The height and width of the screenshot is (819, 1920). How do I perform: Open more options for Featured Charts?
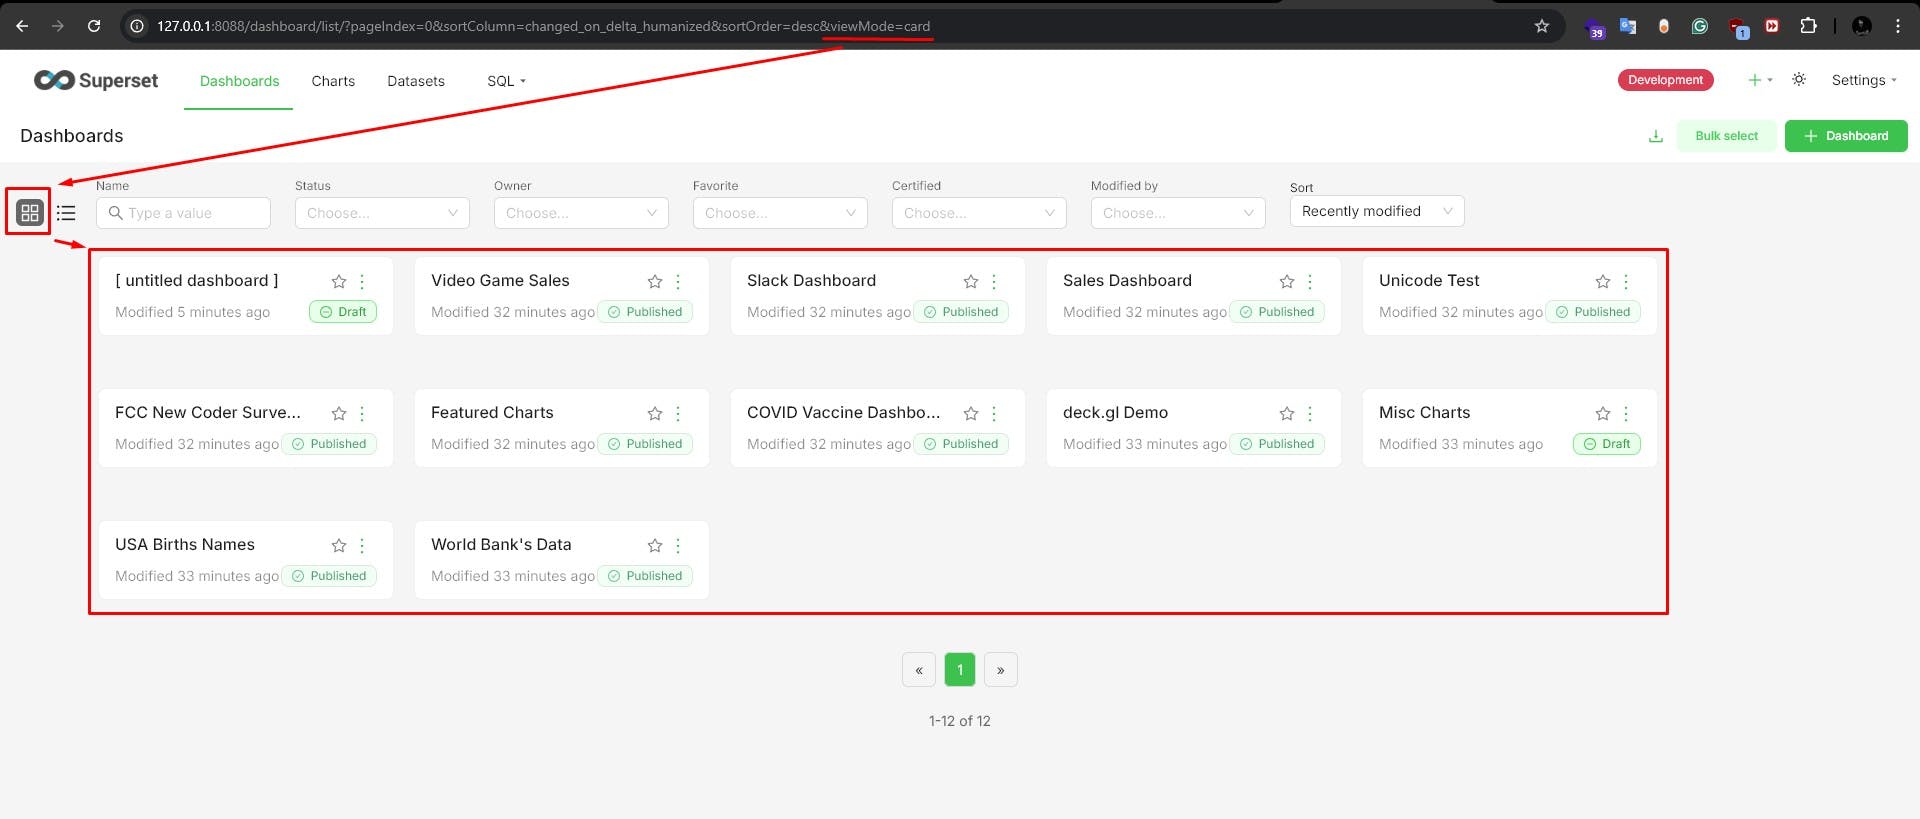click(678, 414)
